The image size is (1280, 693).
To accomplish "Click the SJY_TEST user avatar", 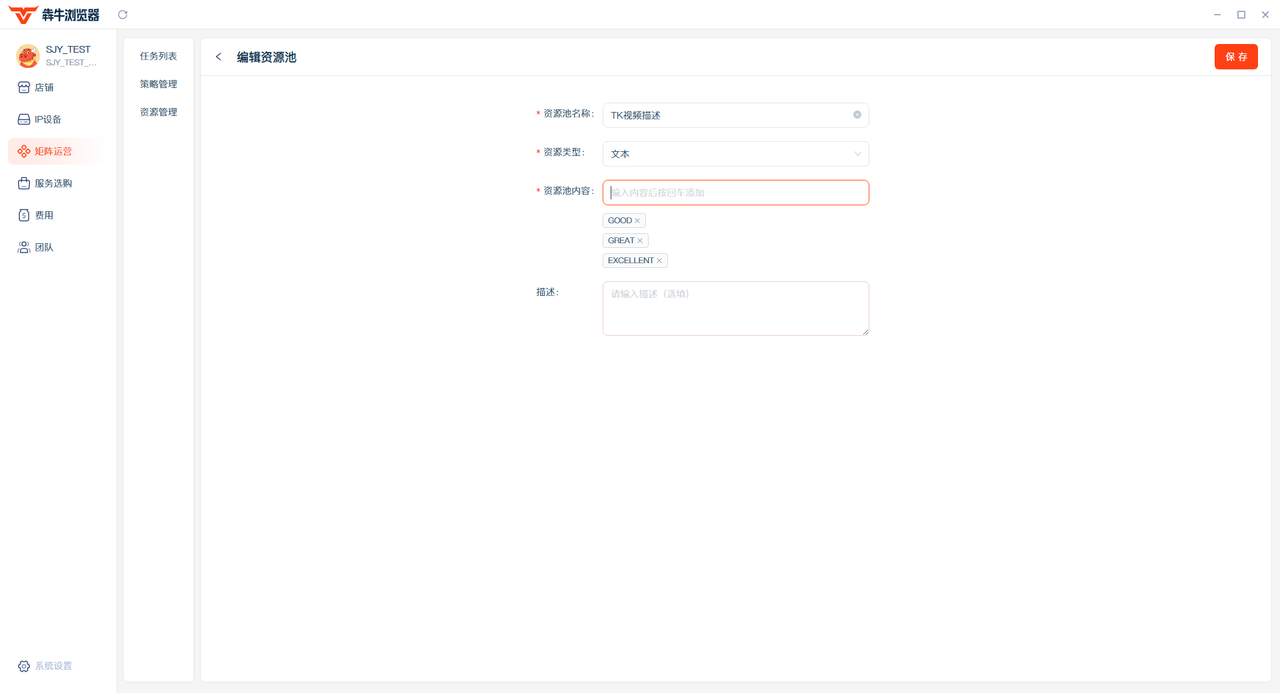I will click(x=27, y=55).
